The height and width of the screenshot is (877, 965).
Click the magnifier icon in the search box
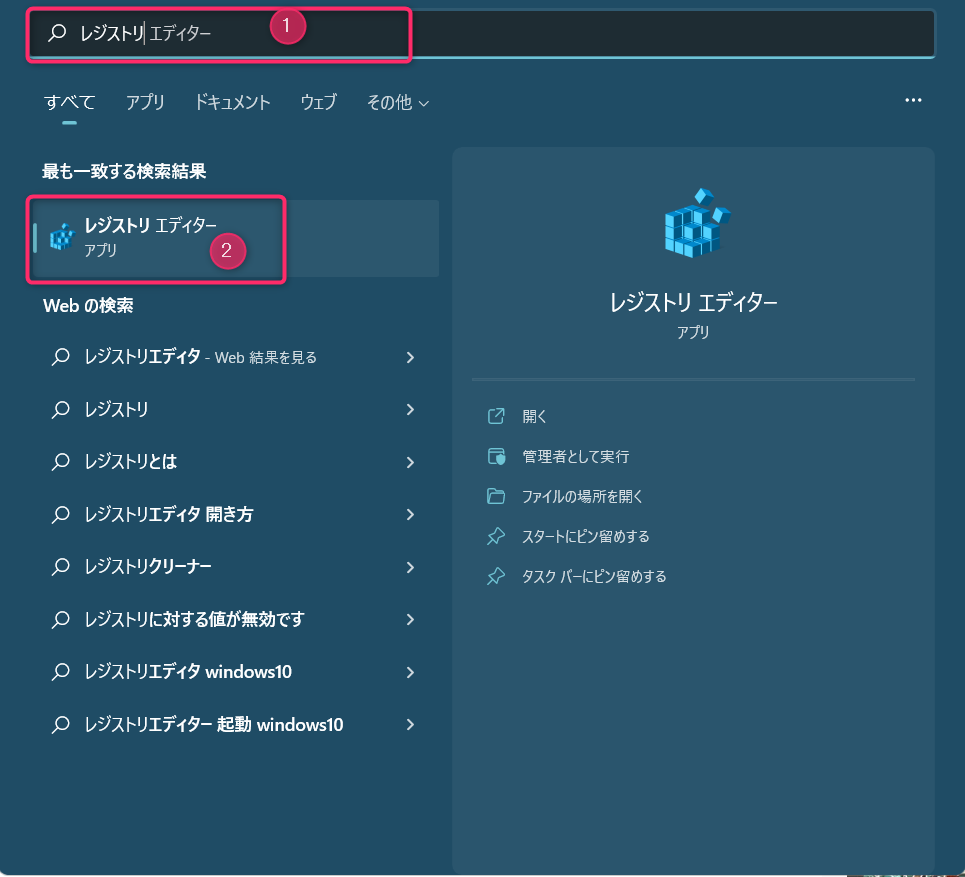point(58,33)
